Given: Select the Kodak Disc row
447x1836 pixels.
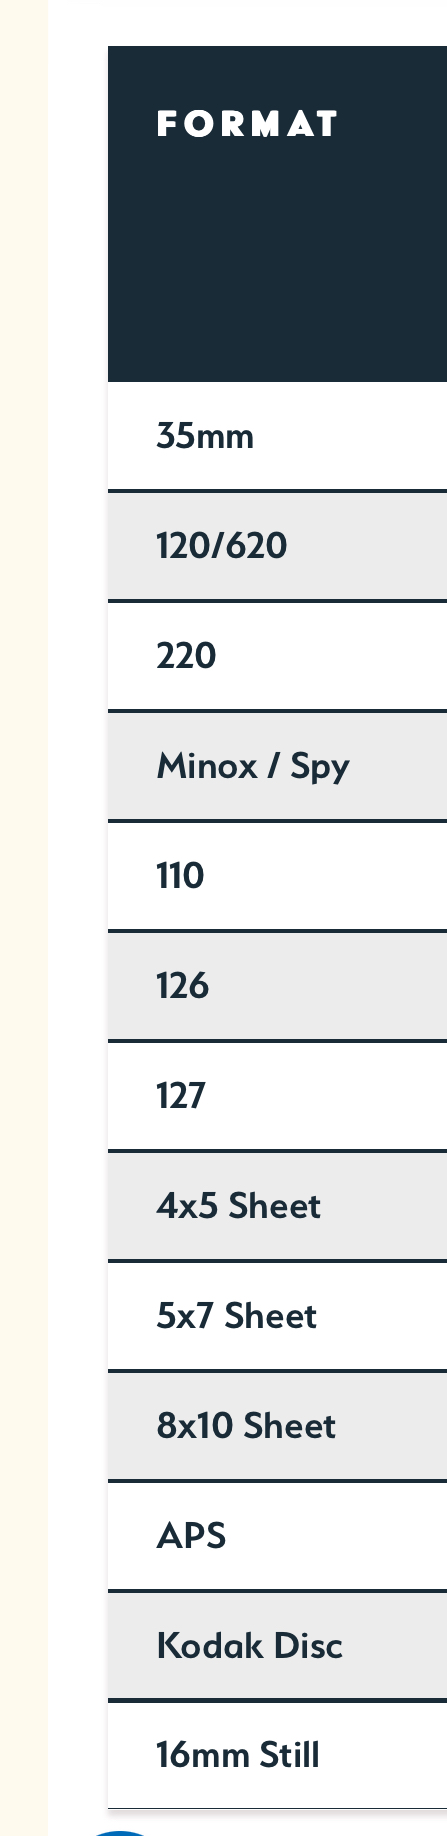Looking at the screenshot, I should click(x=277, y=1646).
